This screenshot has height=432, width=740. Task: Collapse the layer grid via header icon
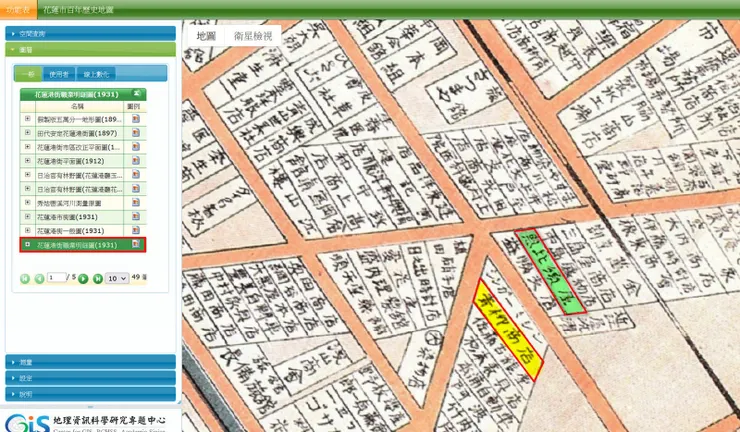pos(137,93)
